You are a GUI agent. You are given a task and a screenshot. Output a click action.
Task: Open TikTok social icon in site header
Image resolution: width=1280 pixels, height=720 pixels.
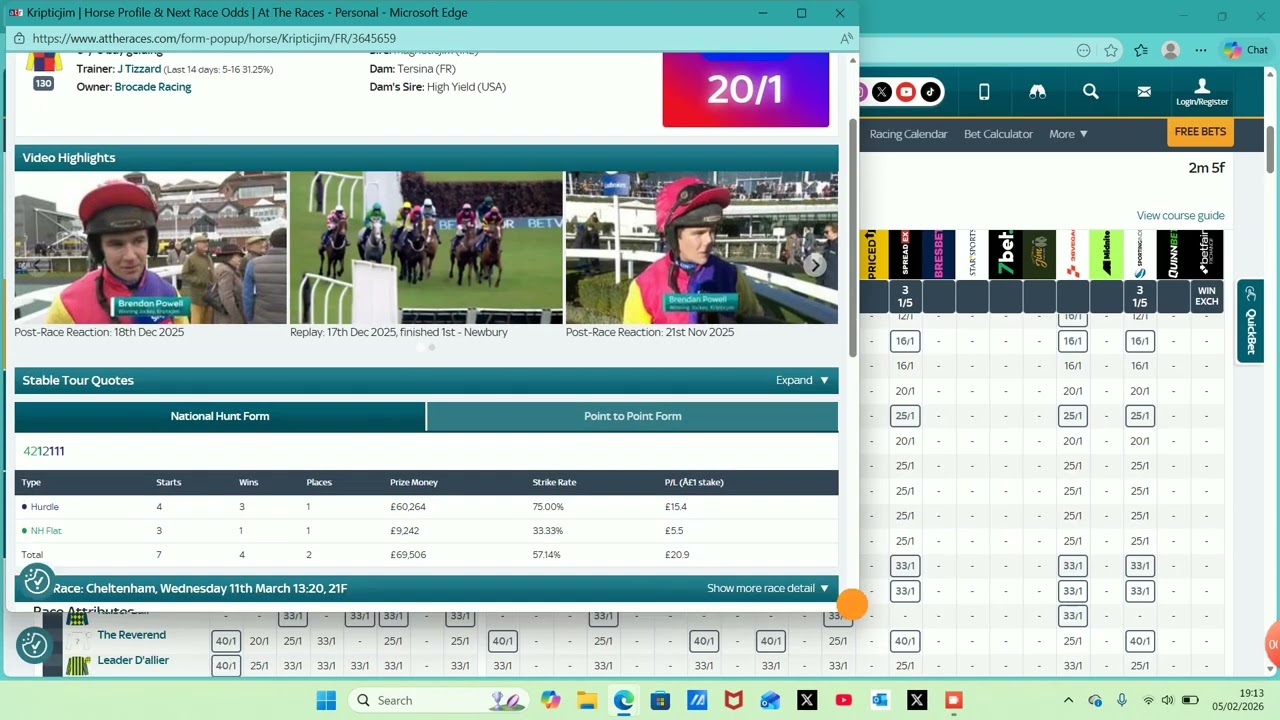(930, 92)
